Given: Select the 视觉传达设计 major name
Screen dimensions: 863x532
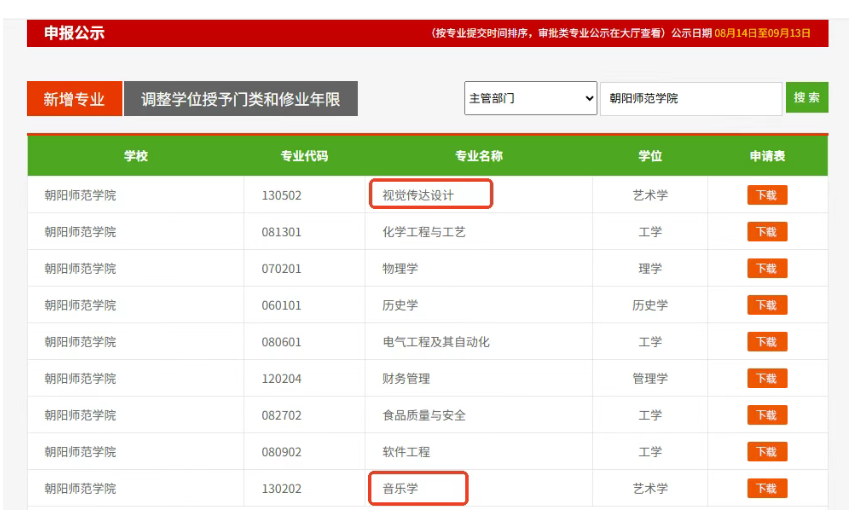Looking at the screenshot, I should [418, 195].
